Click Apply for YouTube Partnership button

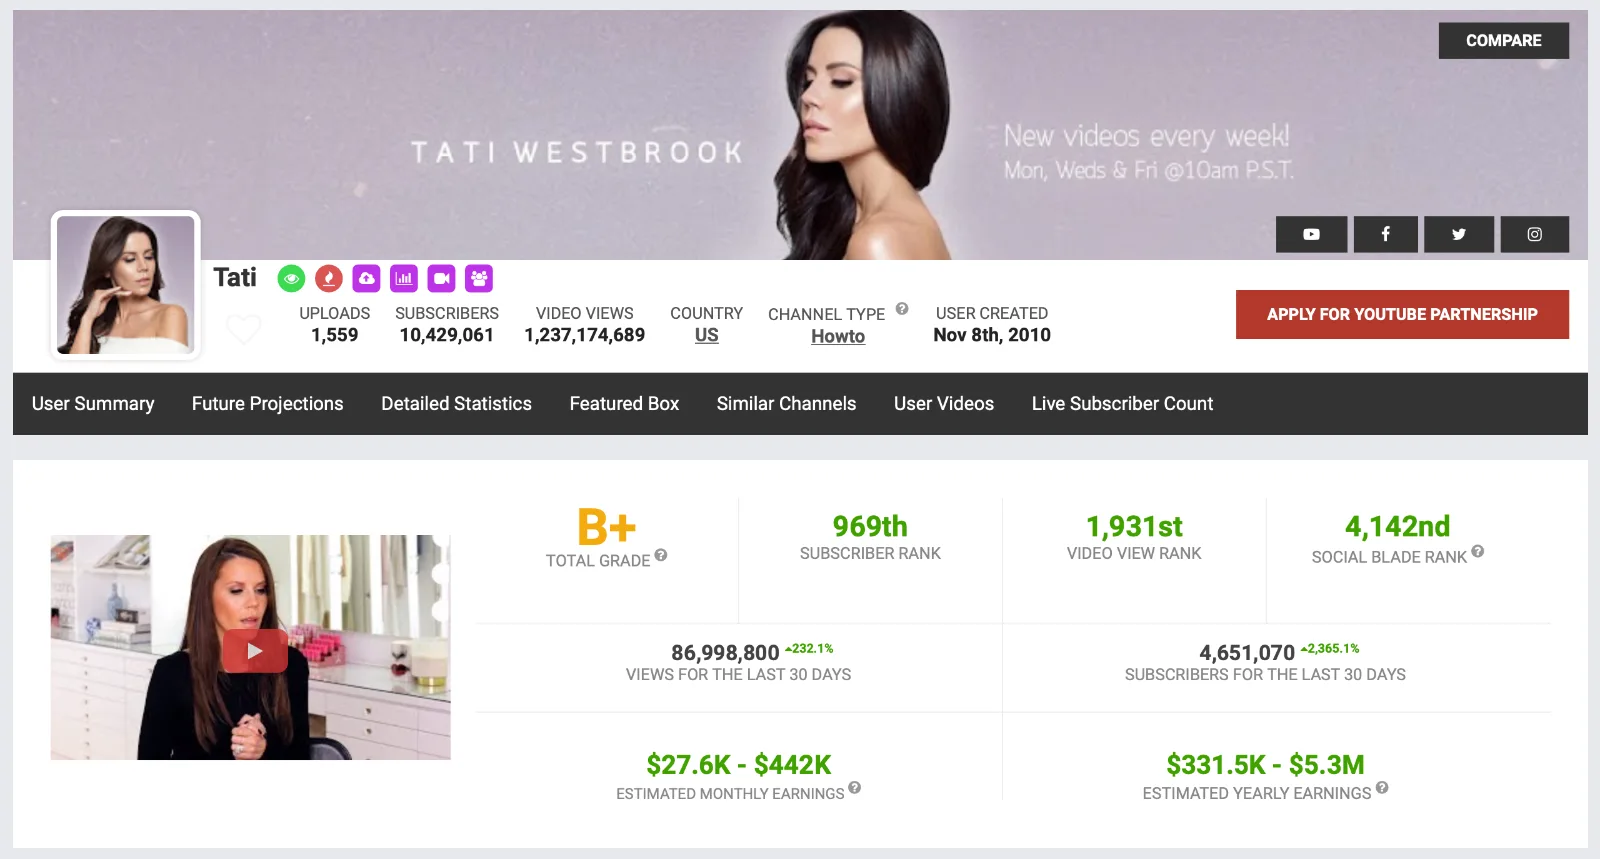(1402, 314)
